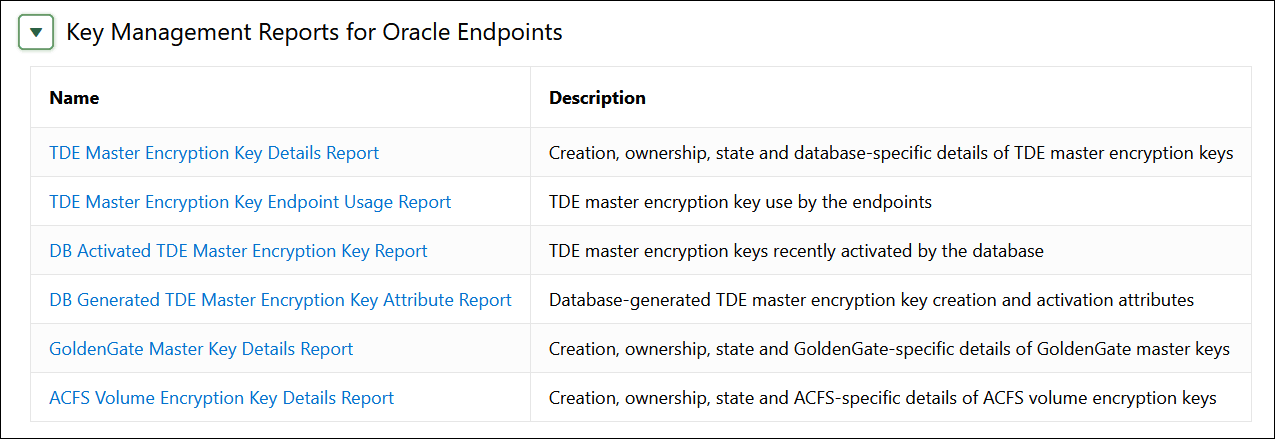The width and height of the screenshot is (1275, 439).
Task: Open TDE Master Encryption Key Endpoint Usage Report
Action: (x=250, y=202)
